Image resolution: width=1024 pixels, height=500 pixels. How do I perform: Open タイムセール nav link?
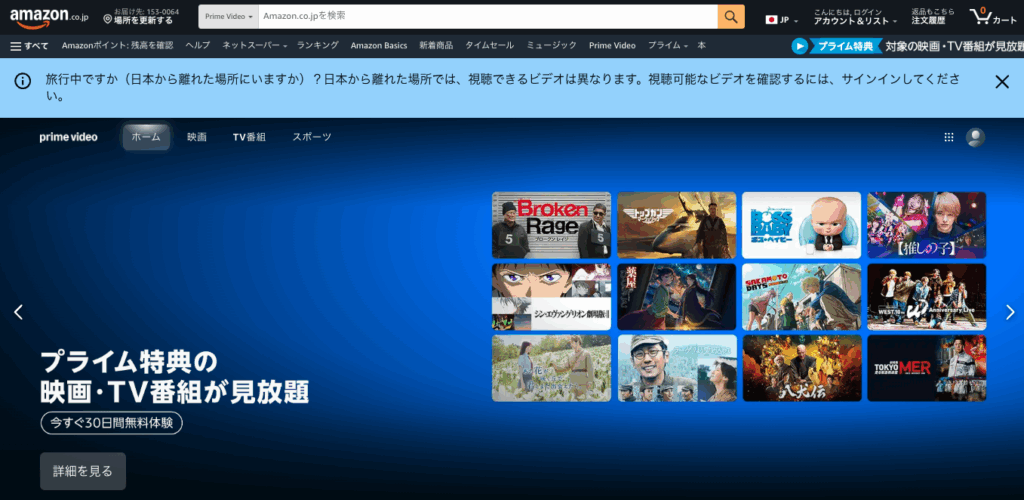click(x=489, y=46)
